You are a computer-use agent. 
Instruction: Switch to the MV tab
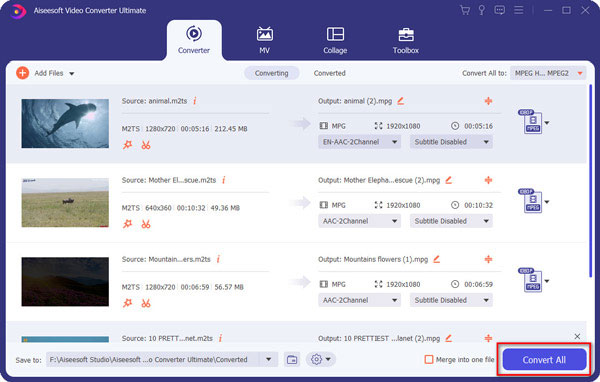[x=264, y=40]
